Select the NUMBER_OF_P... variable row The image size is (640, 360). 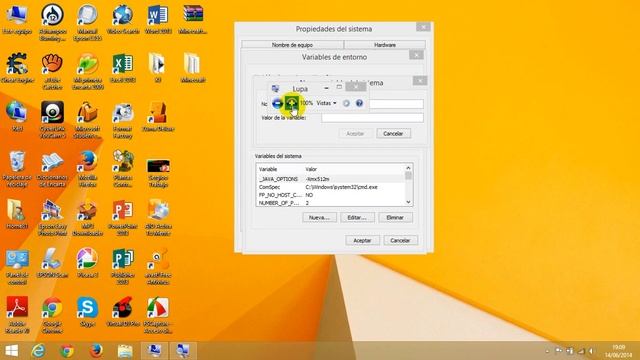[331, 202]
